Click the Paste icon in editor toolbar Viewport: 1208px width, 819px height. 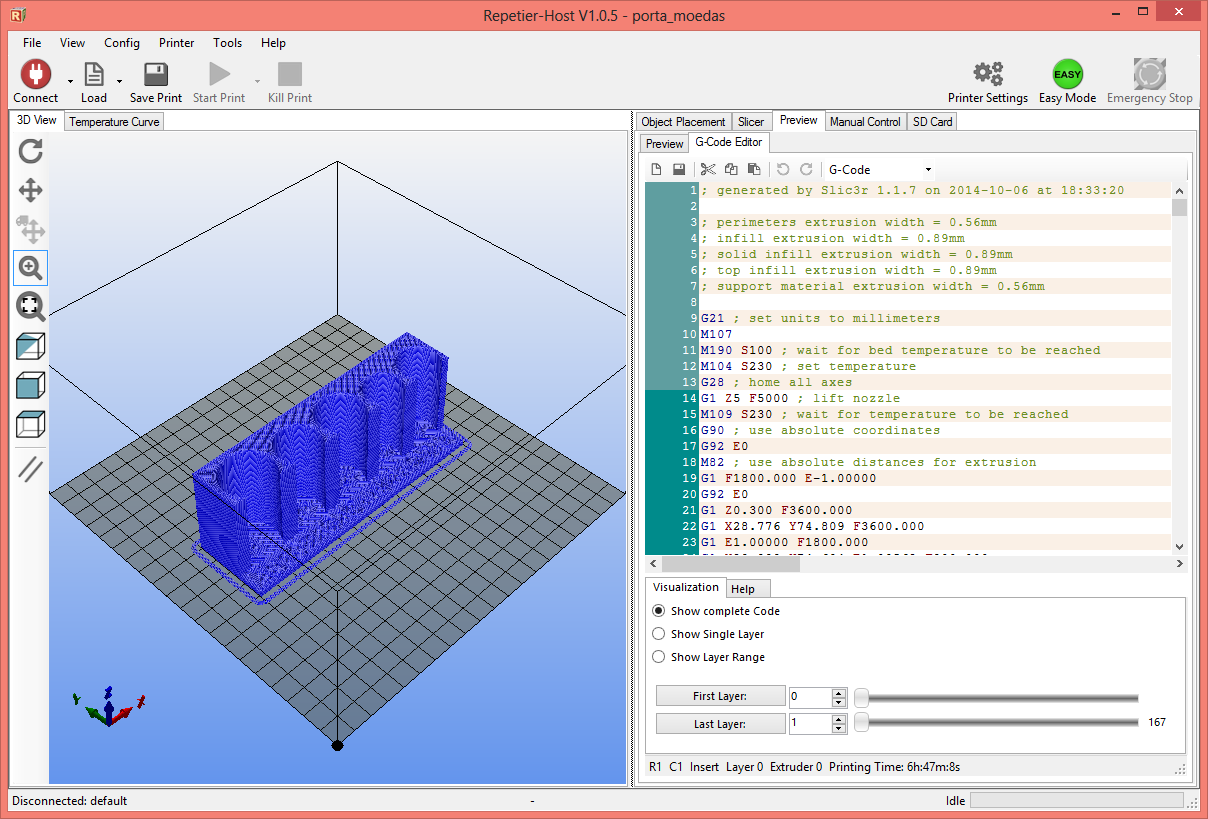tap(754, 170)
